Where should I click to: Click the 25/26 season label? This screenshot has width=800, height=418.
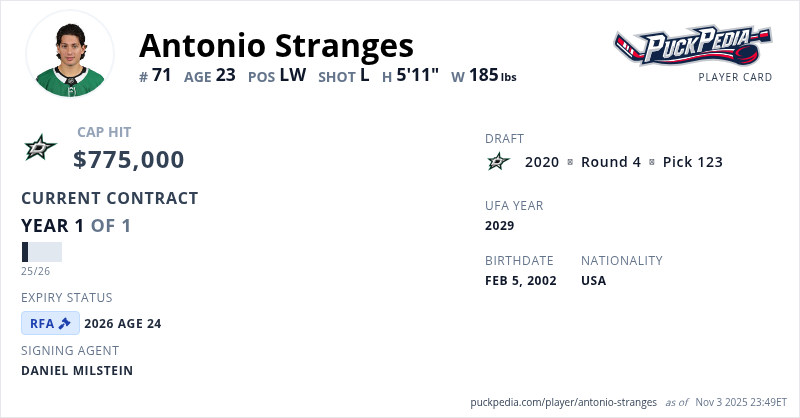tap(35, 271)
